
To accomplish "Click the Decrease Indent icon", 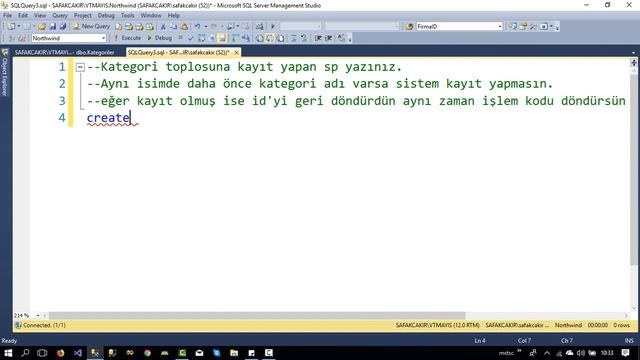I will (x=318, y=38).
